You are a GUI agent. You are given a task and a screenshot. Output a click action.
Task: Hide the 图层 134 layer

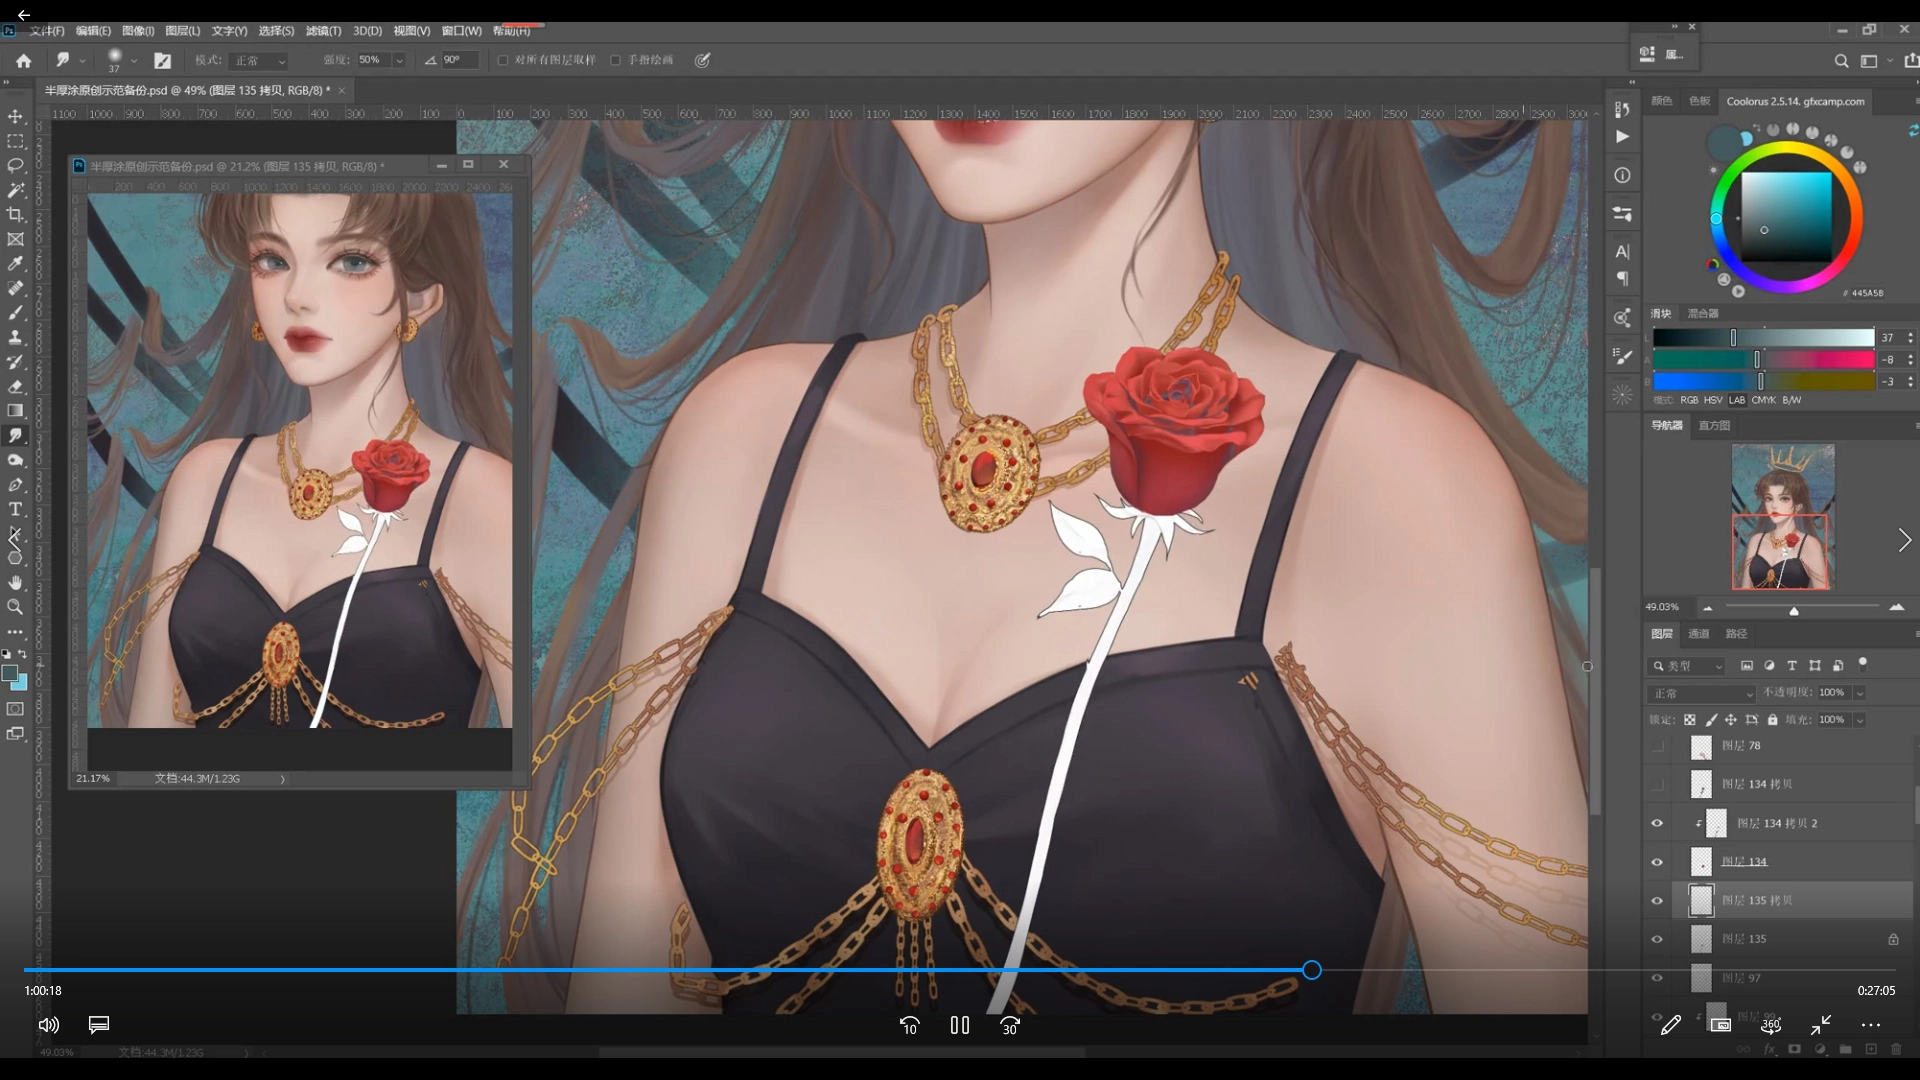(1657, 862)
